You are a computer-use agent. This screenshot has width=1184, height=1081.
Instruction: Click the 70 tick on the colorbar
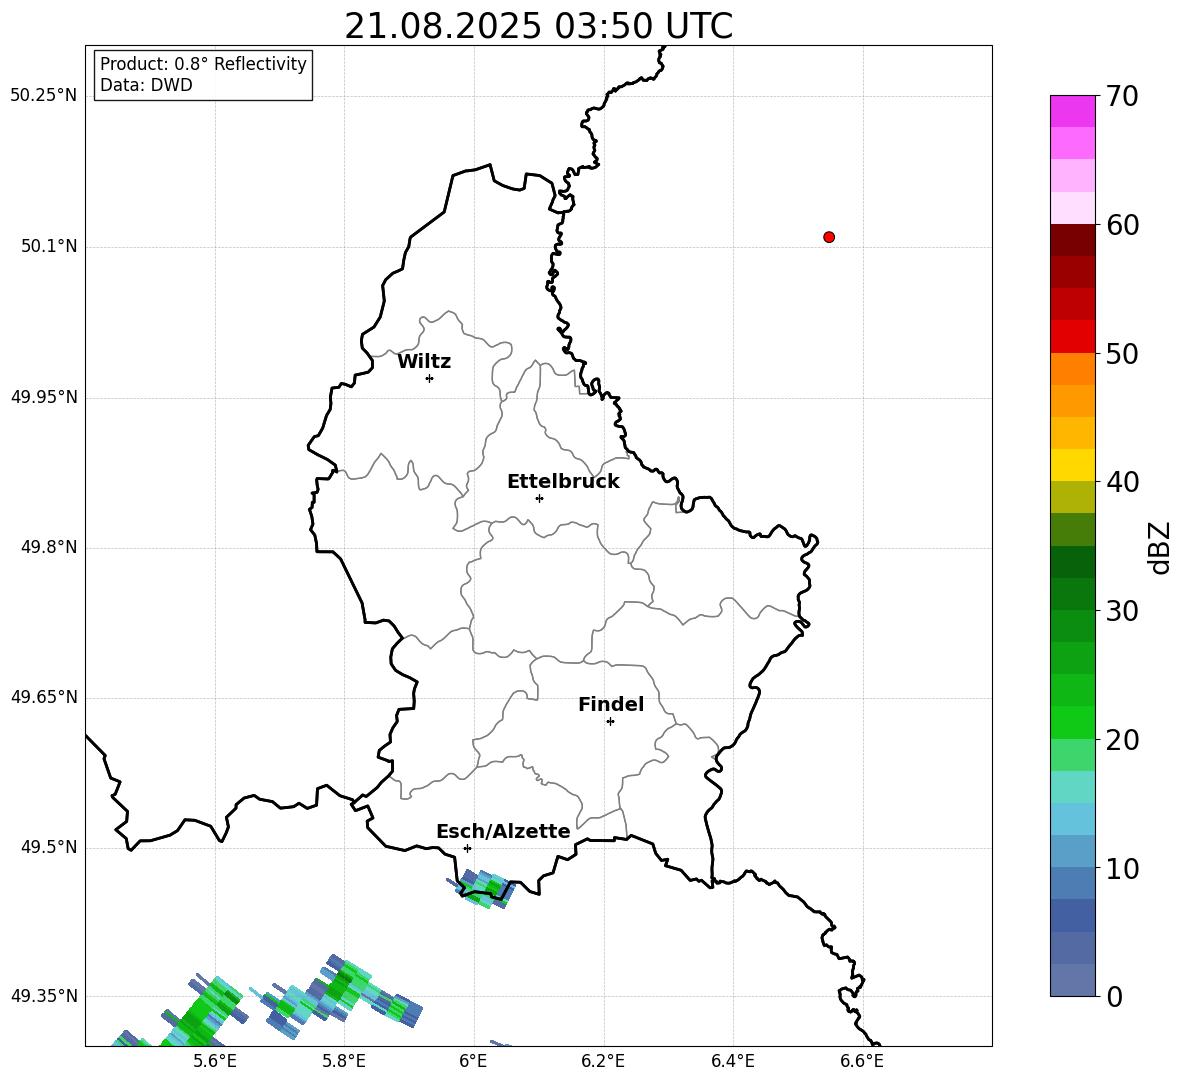(x=1122, y=96)
